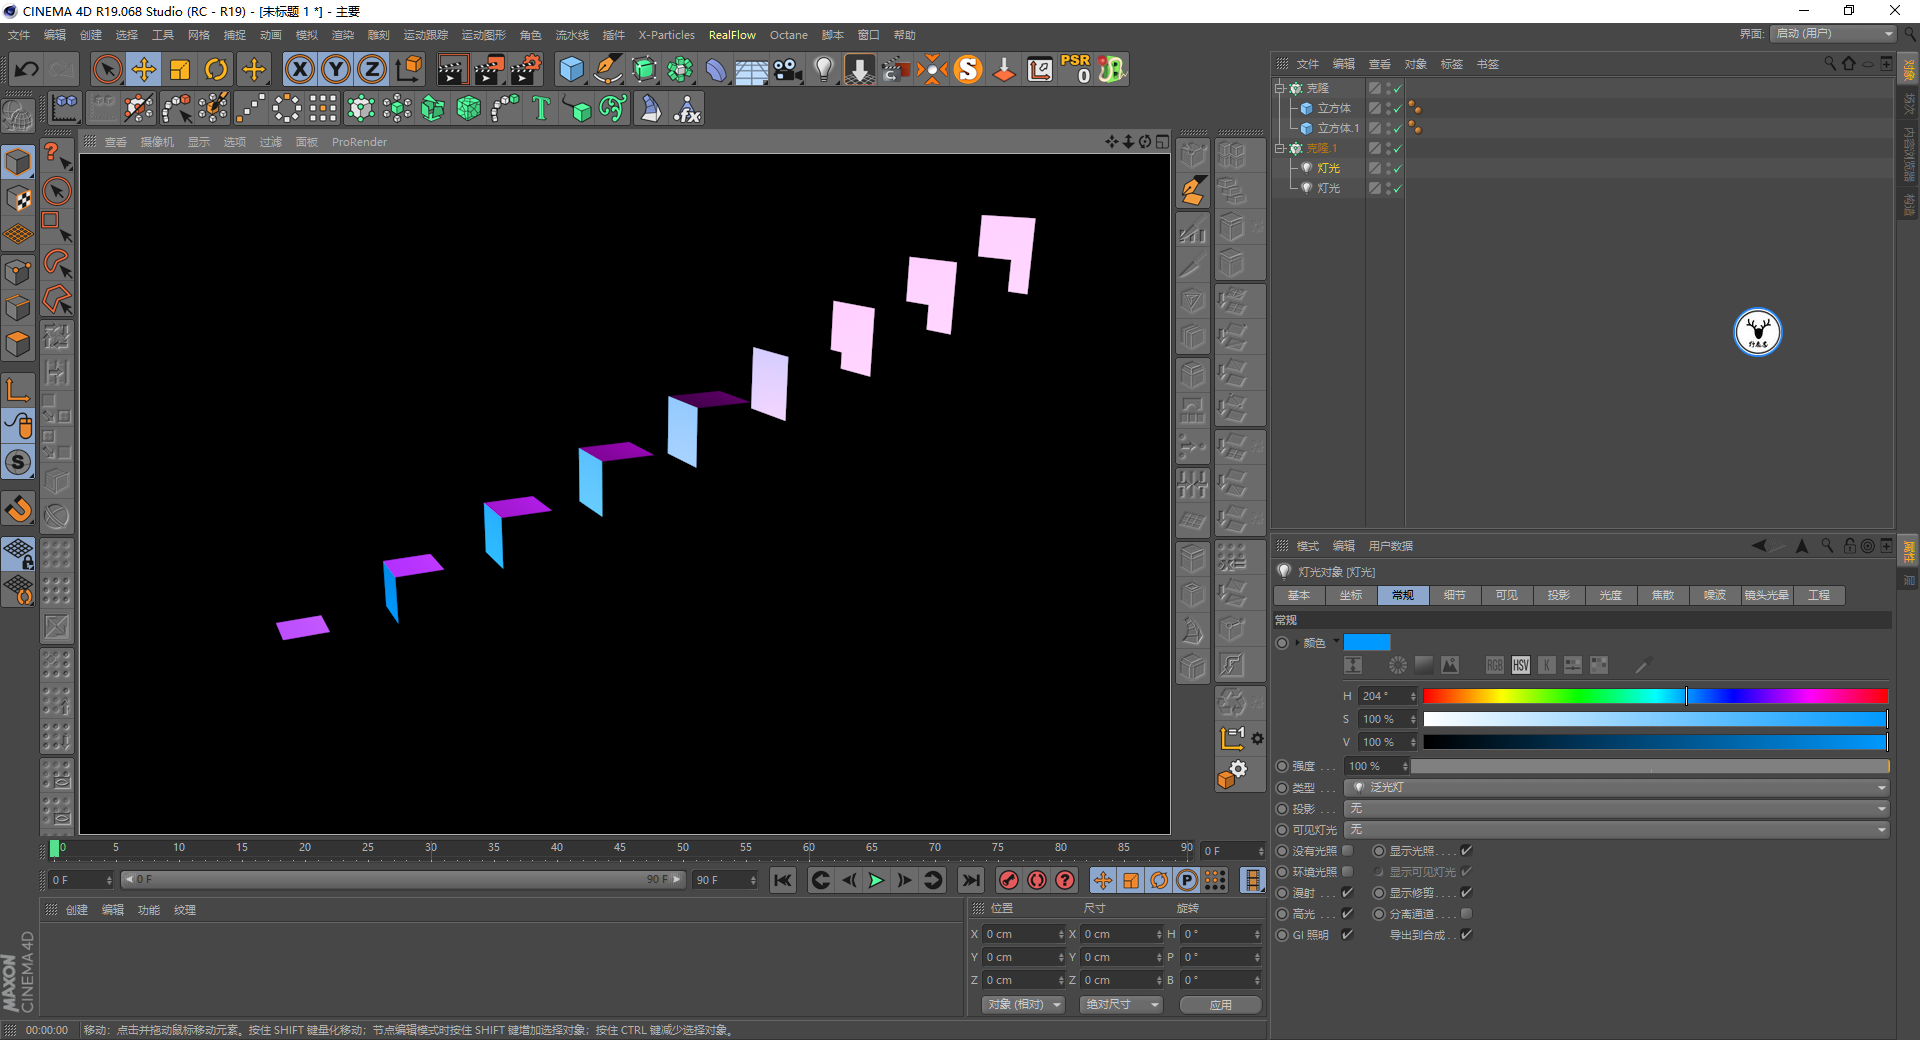Image resolution: width=1920 pixels, height=1040 pixels.
Task: Open the 投影 shadow dropdown
Action: pyautogui.click(x=1617, y=809)
